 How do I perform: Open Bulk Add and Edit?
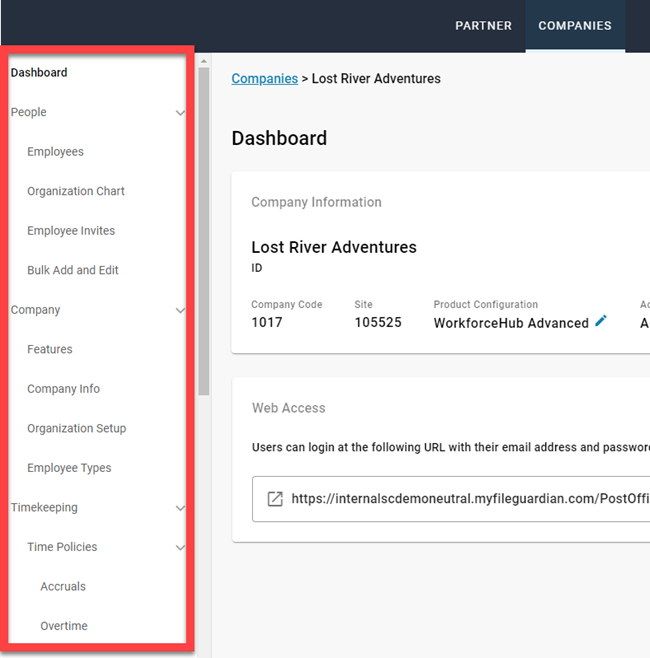[73, 270]
